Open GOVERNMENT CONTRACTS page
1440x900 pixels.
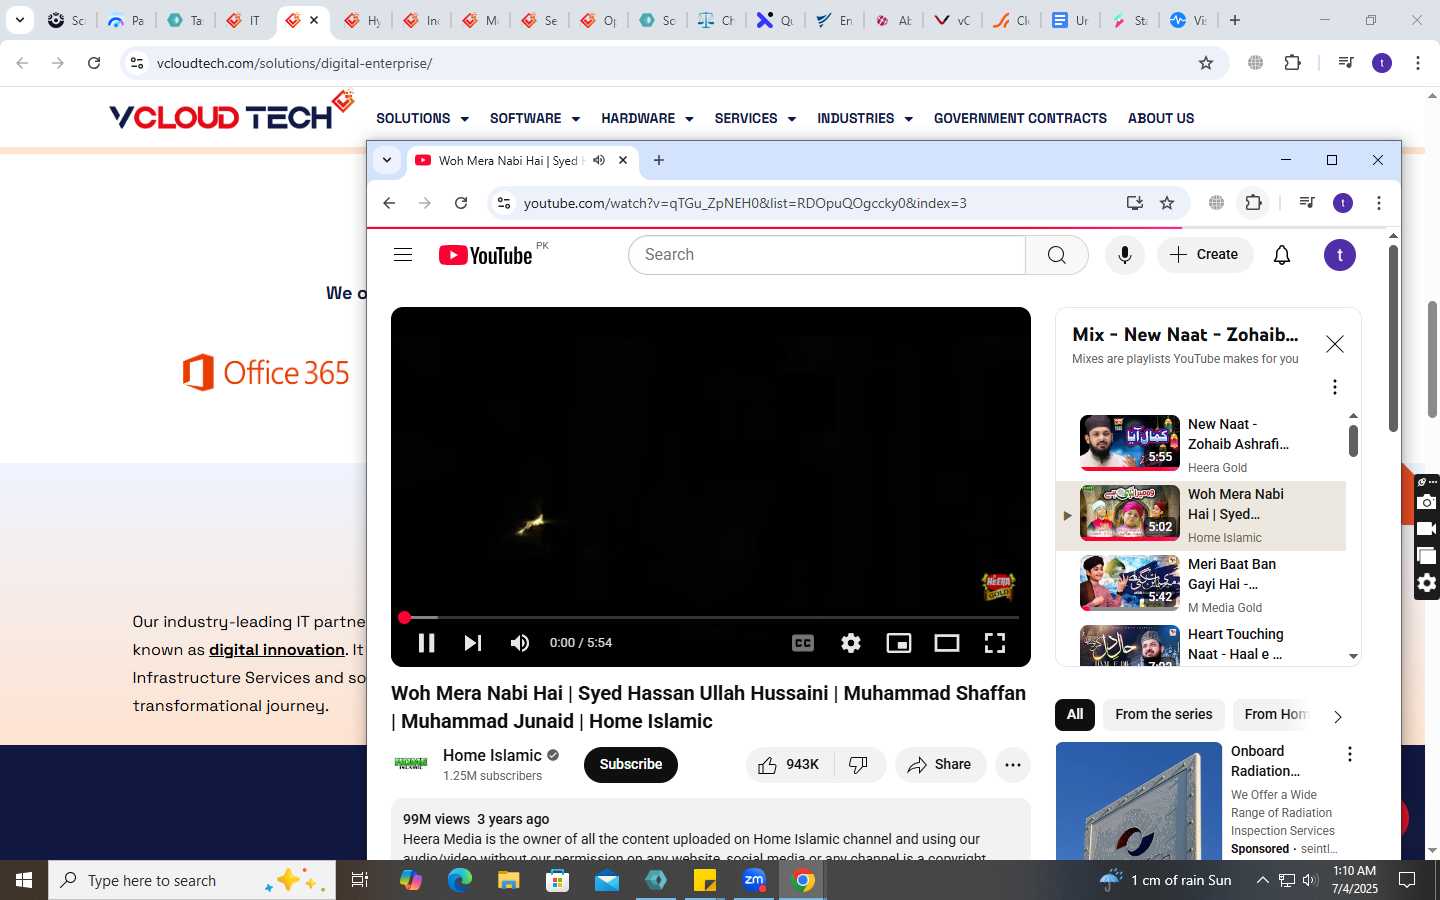[1020, 118]
